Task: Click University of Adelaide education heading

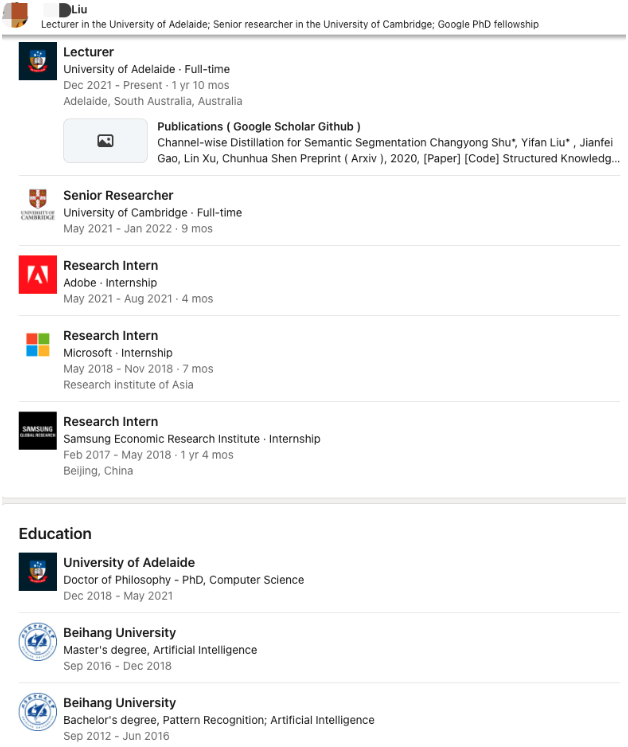Action: (x=129, y=563)
